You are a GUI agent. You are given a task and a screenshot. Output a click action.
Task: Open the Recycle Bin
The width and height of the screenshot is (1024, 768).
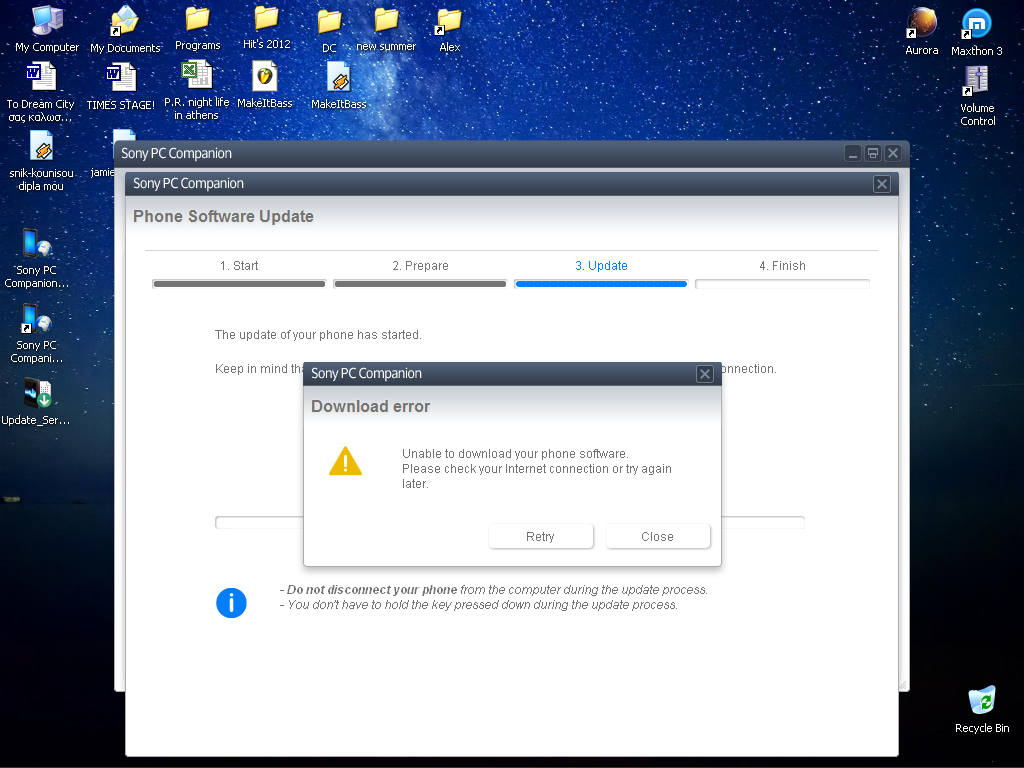[982, 709]
